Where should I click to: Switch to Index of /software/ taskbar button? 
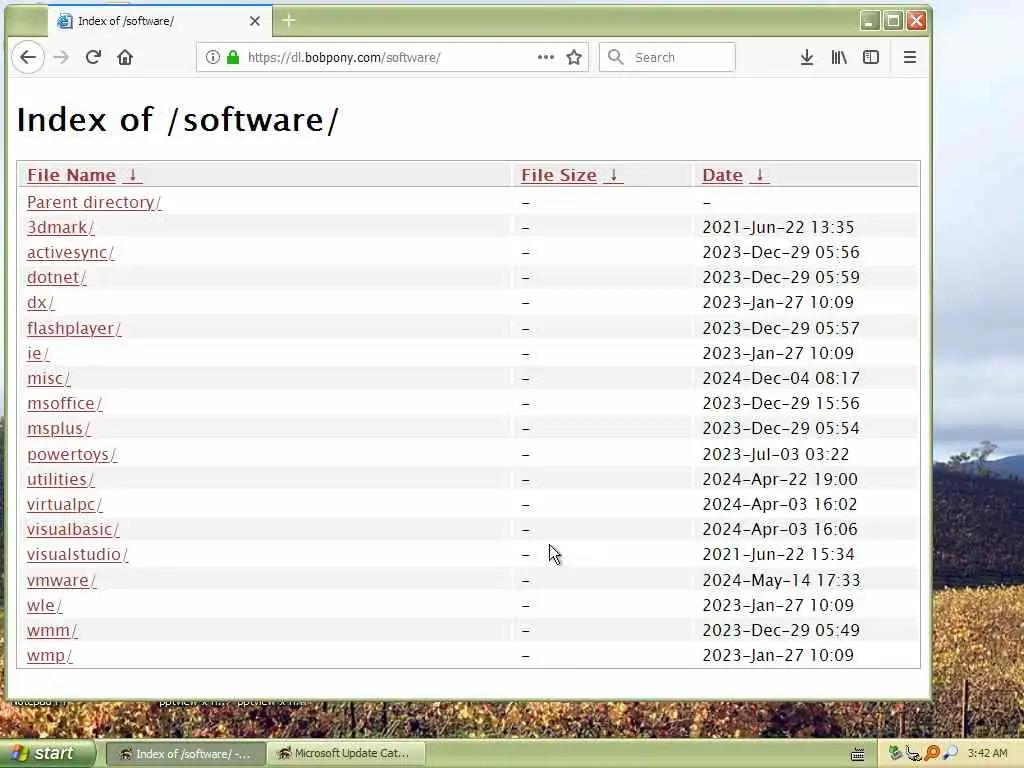(x=185, y=754)
